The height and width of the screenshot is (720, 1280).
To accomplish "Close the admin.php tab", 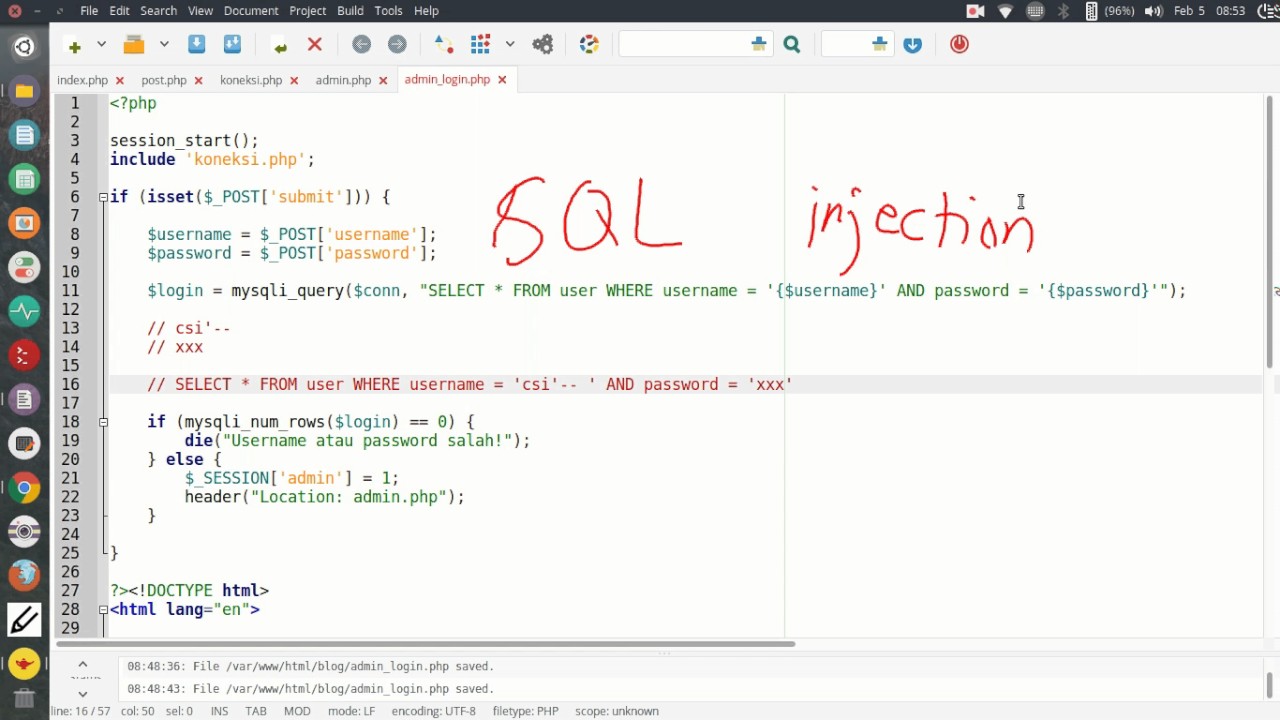I will pos(383,80).
